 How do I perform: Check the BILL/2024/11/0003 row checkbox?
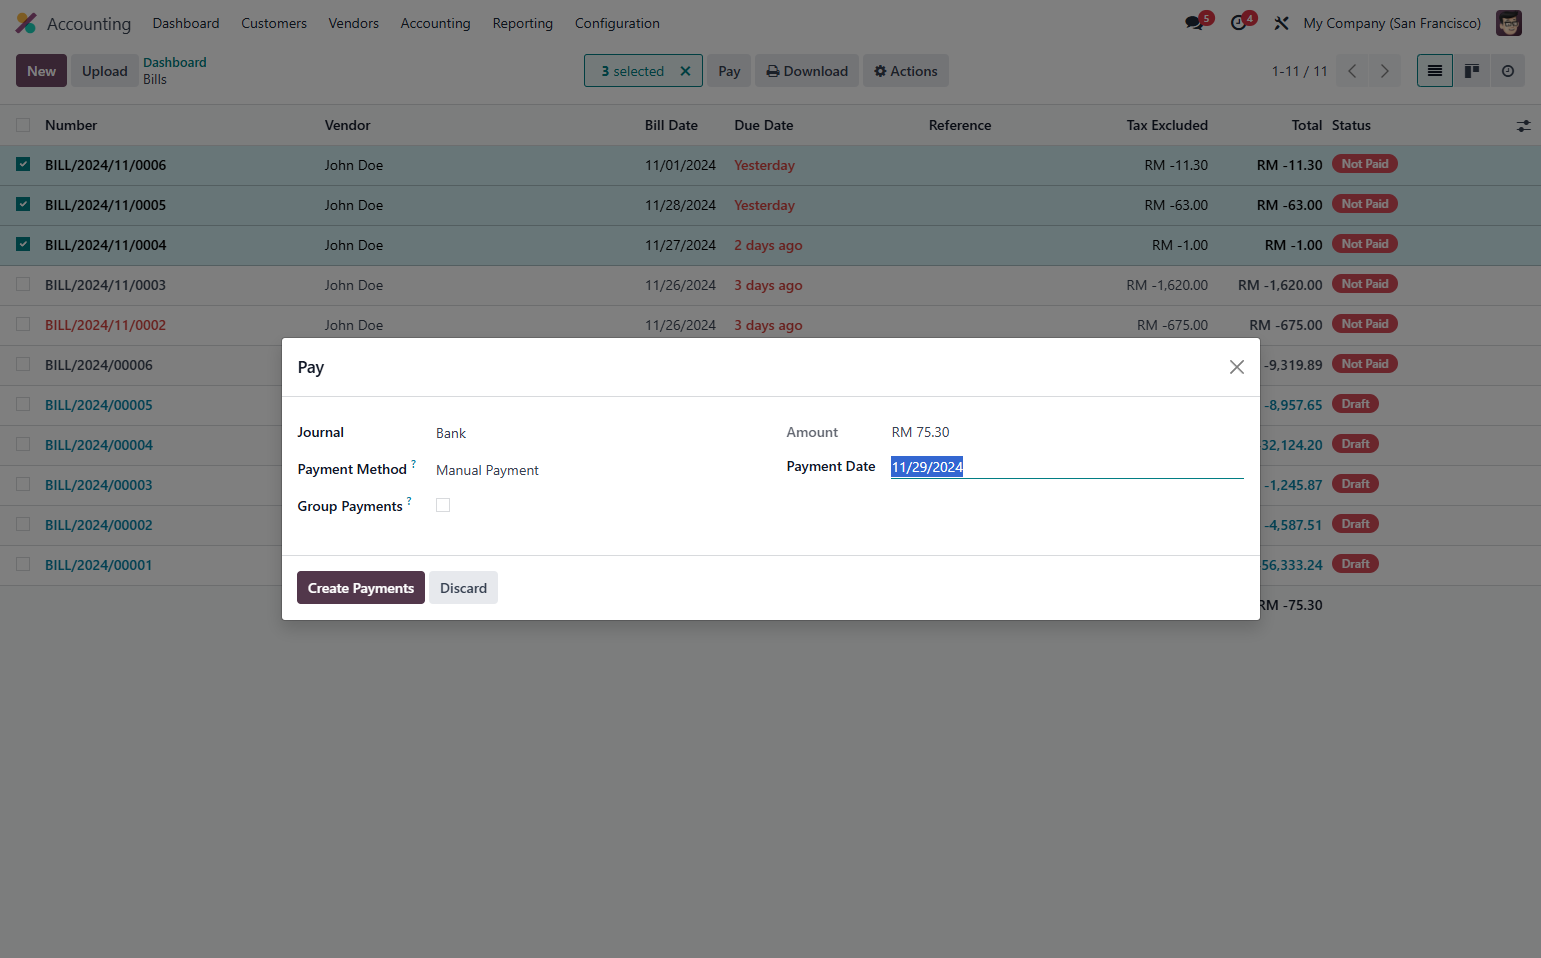23,285
